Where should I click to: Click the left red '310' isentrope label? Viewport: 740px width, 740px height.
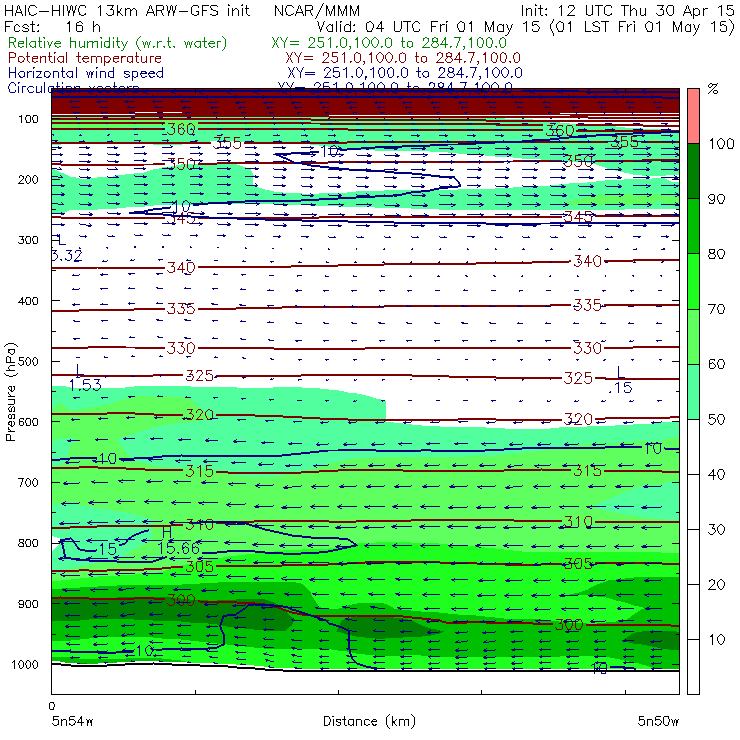coord(199,524)
